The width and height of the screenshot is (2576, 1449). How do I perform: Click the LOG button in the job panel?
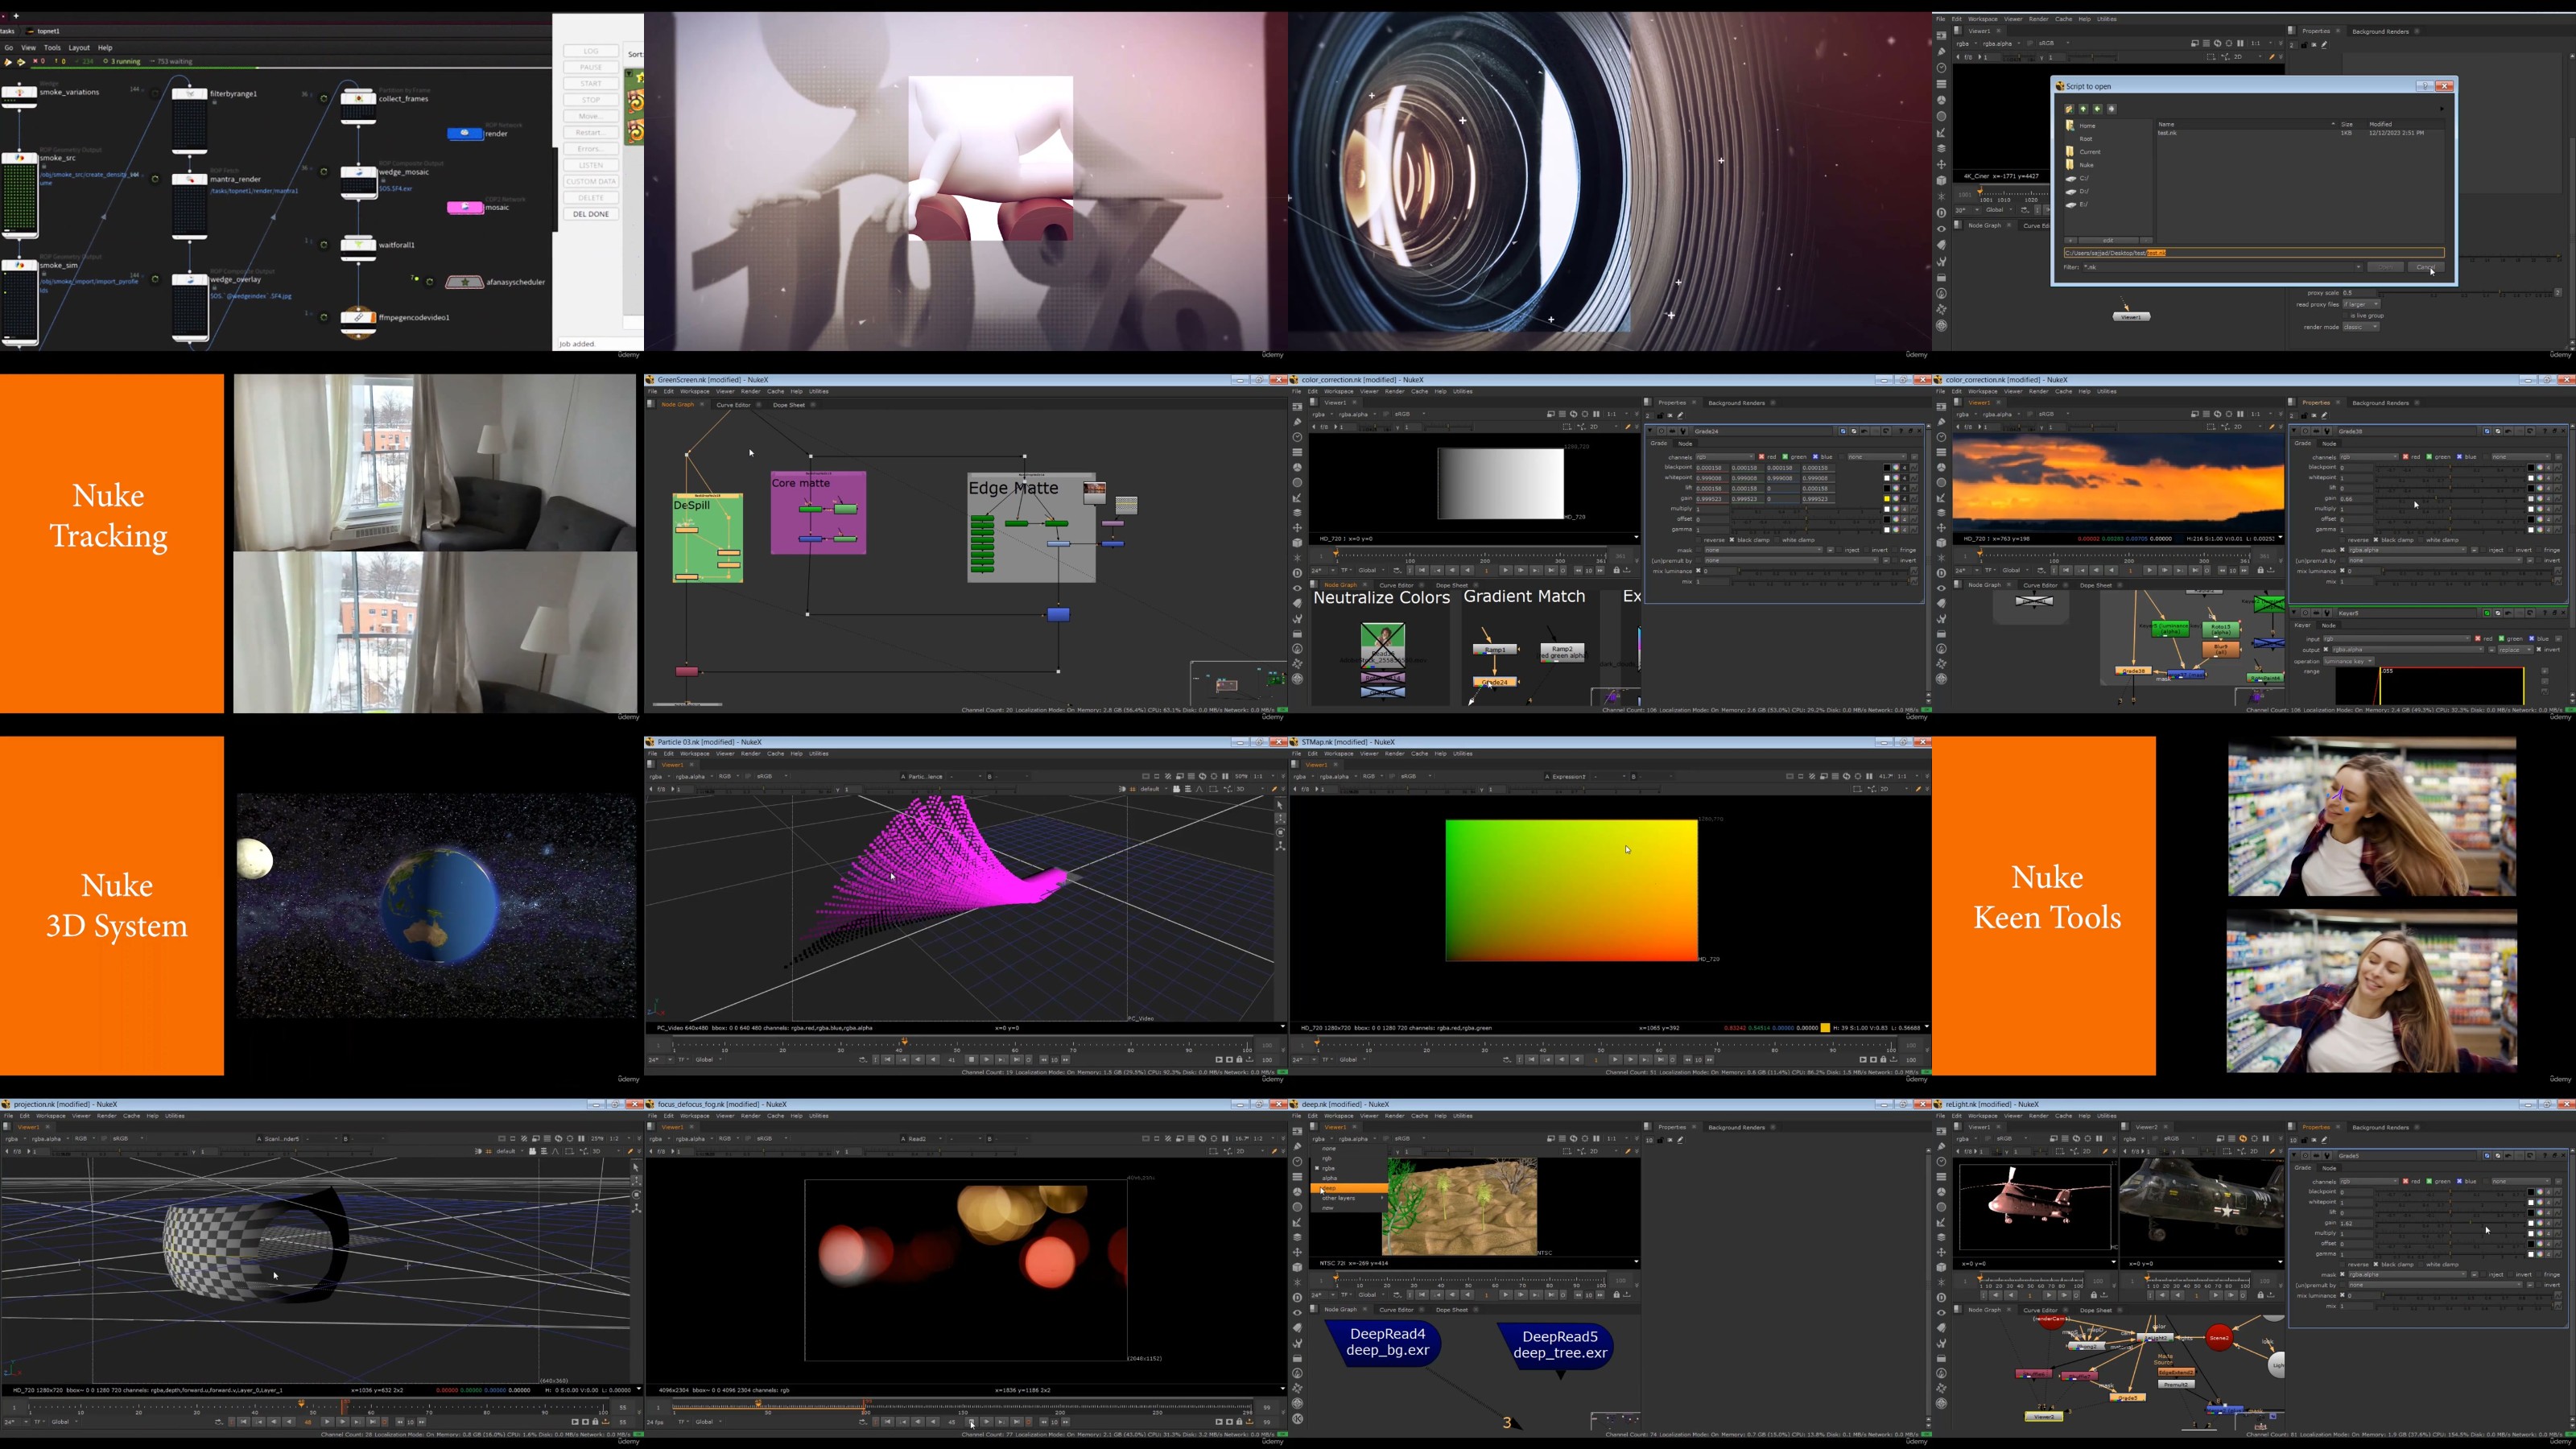click(x=591, y=51)
